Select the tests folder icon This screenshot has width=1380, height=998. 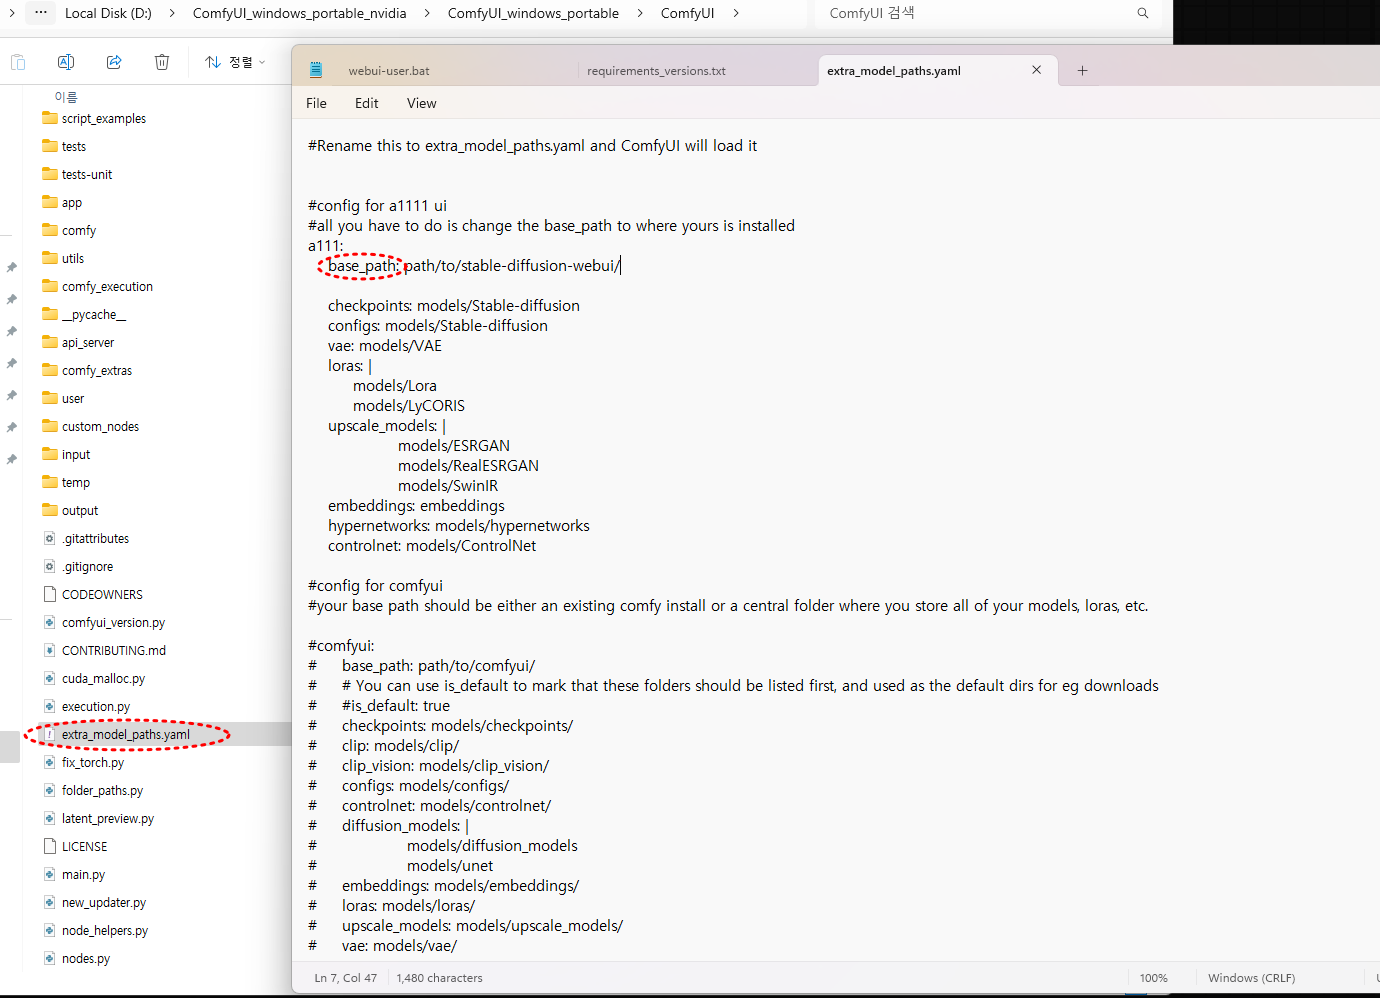pos(50,146)
